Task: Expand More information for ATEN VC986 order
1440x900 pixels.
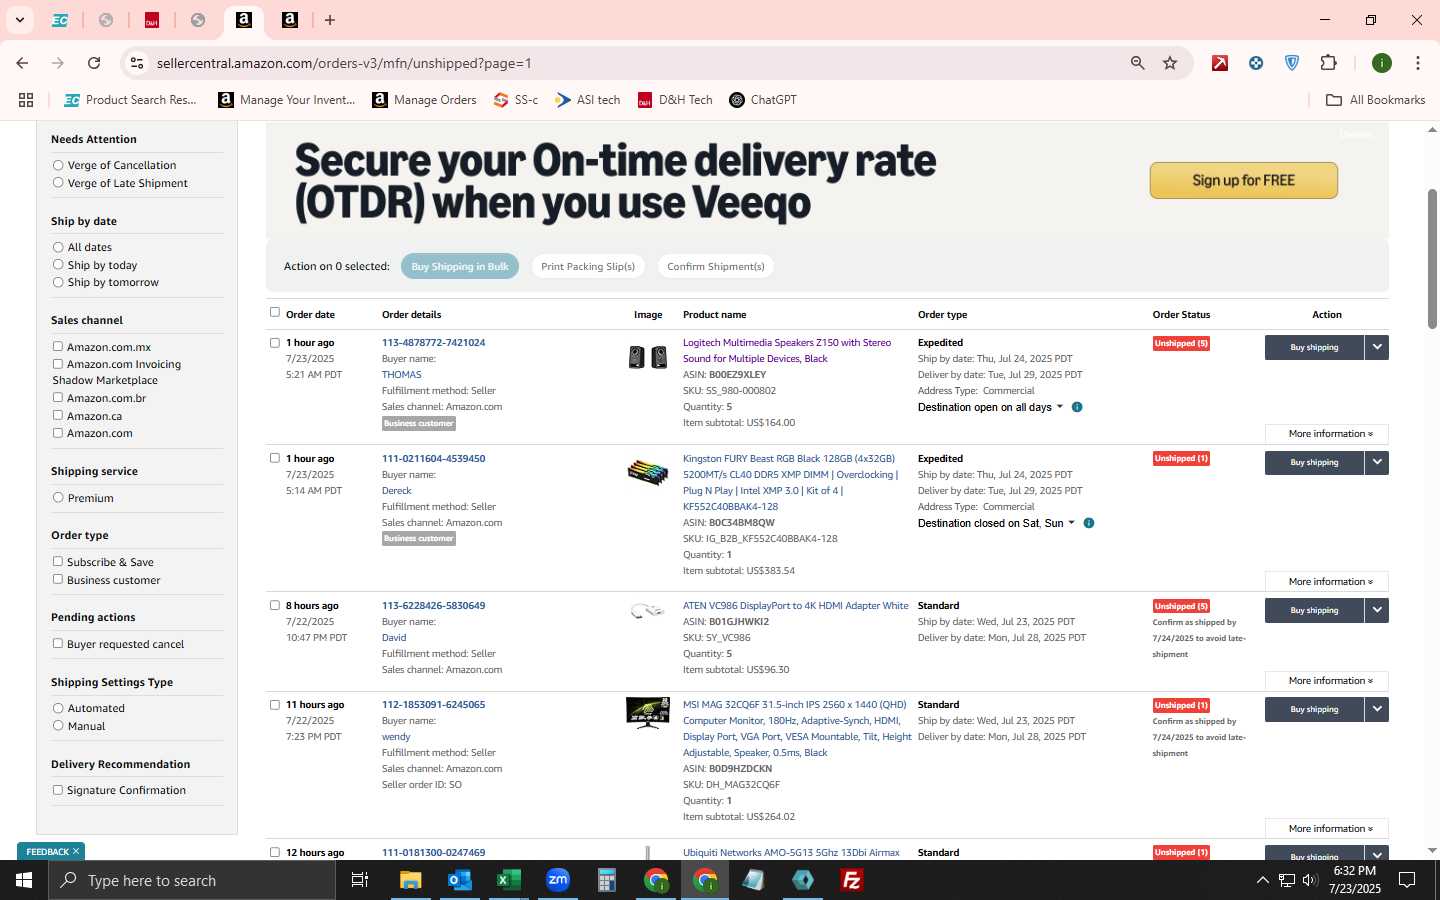Action: tap(1327, 681)
